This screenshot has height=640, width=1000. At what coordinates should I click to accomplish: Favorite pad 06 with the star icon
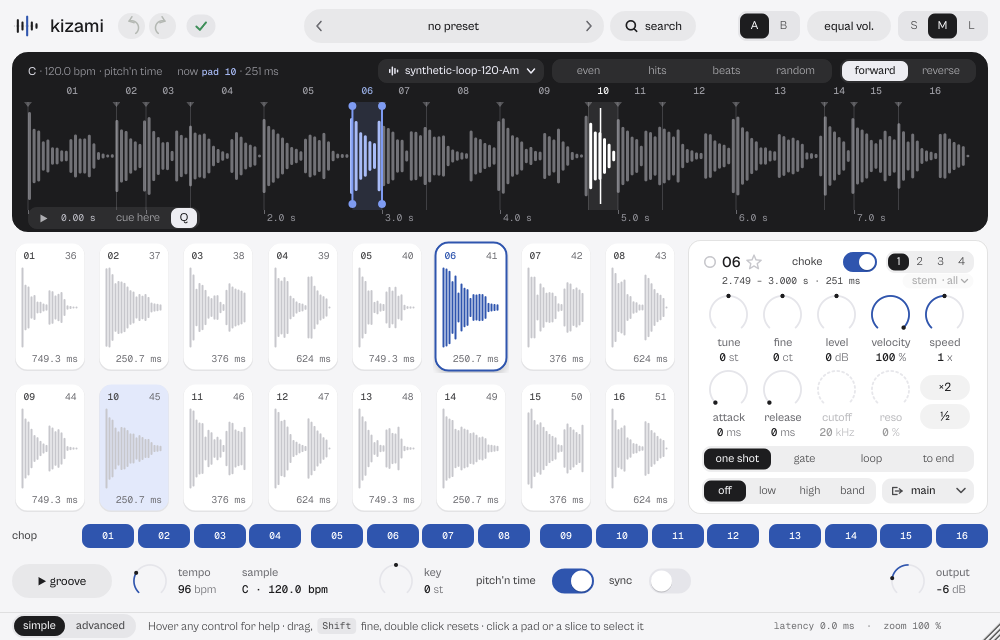tap(754, 262)
